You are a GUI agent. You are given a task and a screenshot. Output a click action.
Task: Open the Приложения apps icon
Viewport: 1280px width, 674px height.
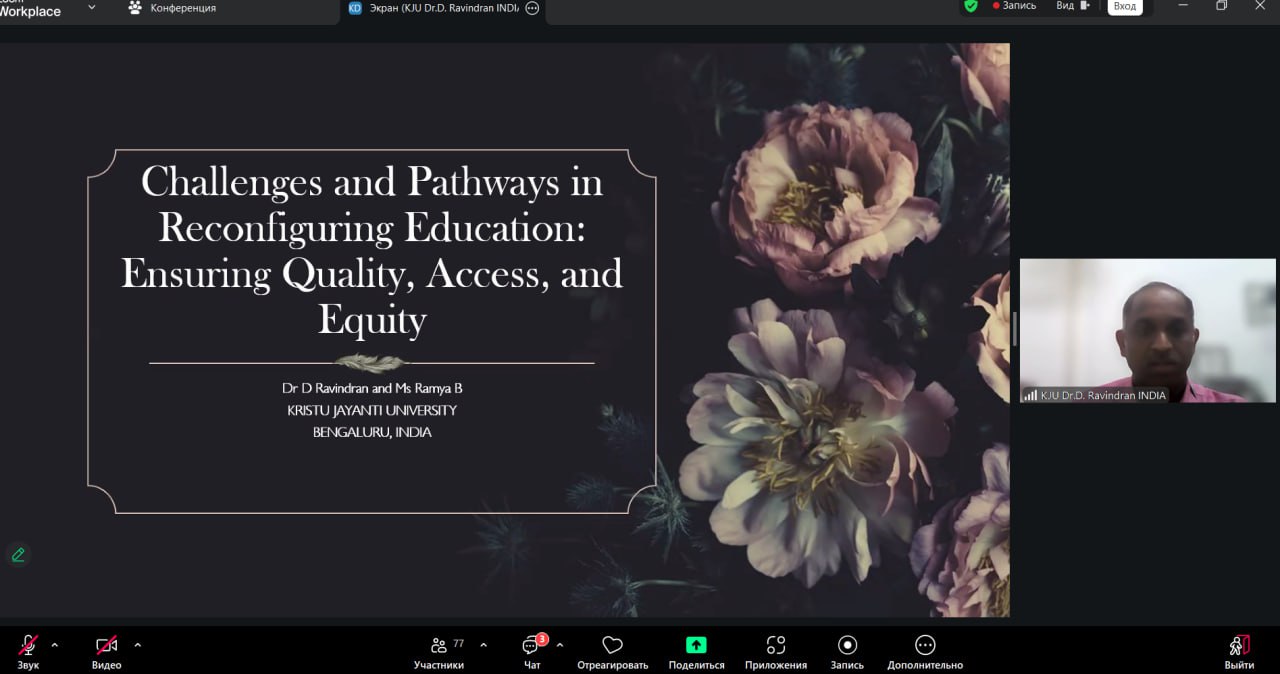coord(775,646)
